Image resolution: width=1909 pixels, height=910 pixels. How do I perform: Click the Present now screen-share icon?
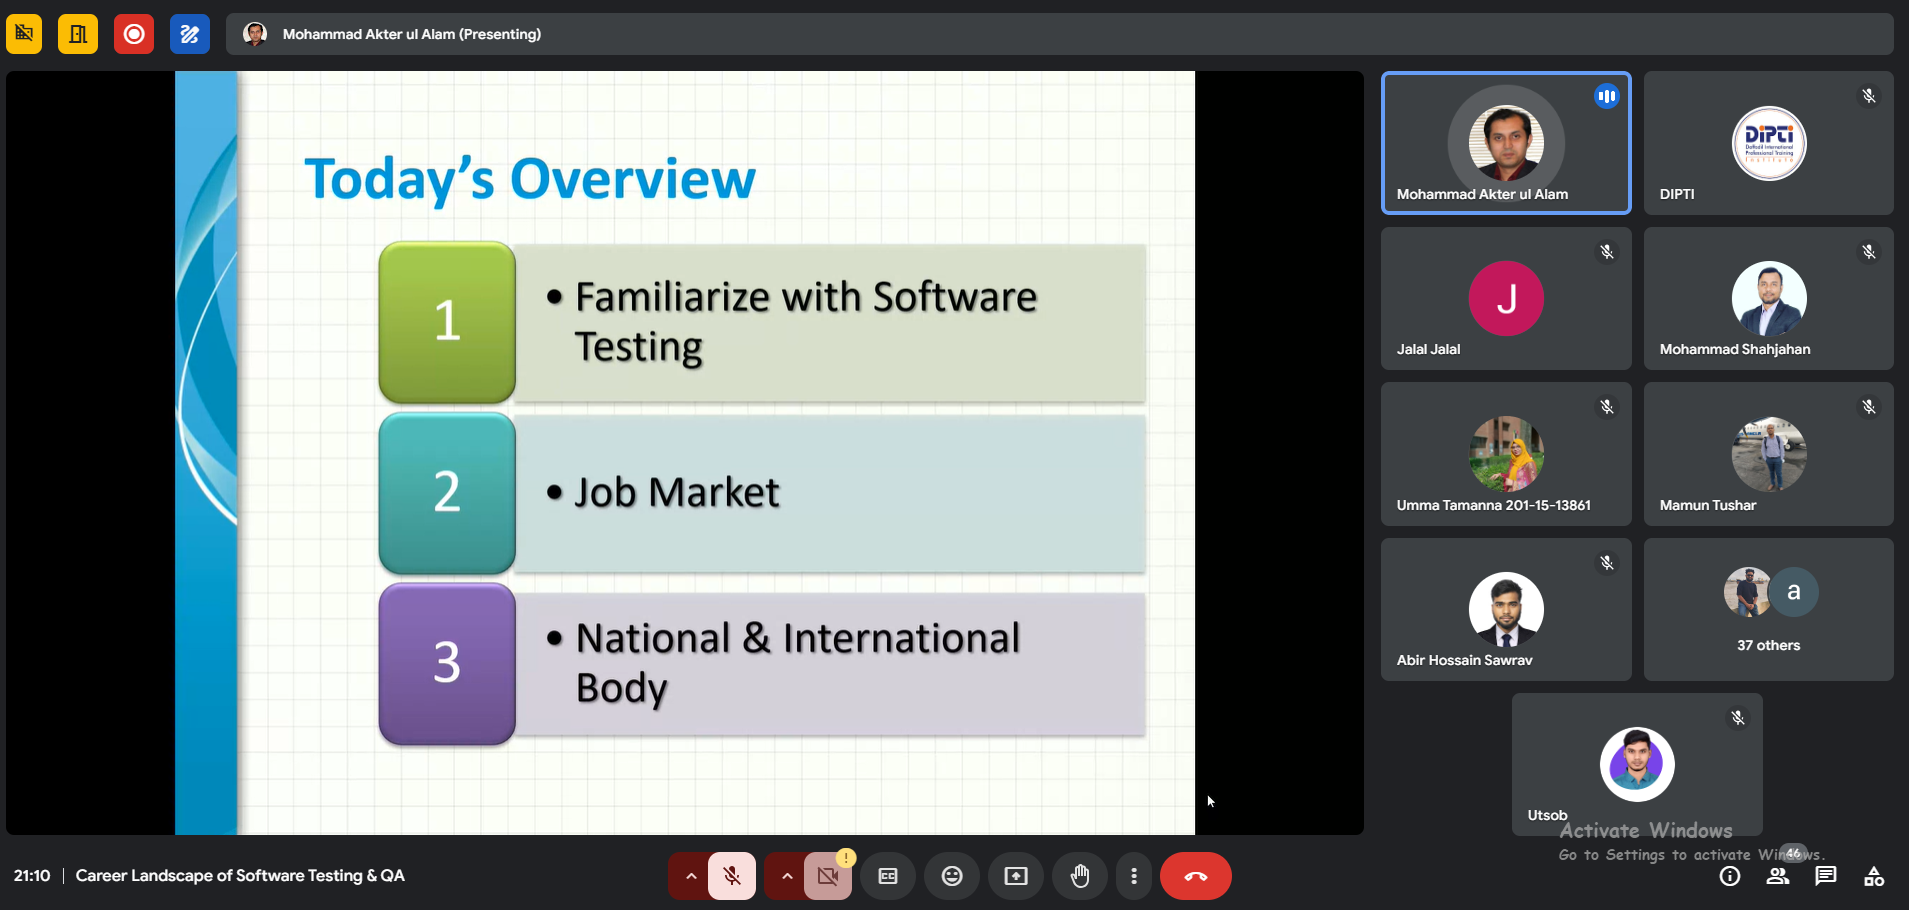click(1015, 876)
